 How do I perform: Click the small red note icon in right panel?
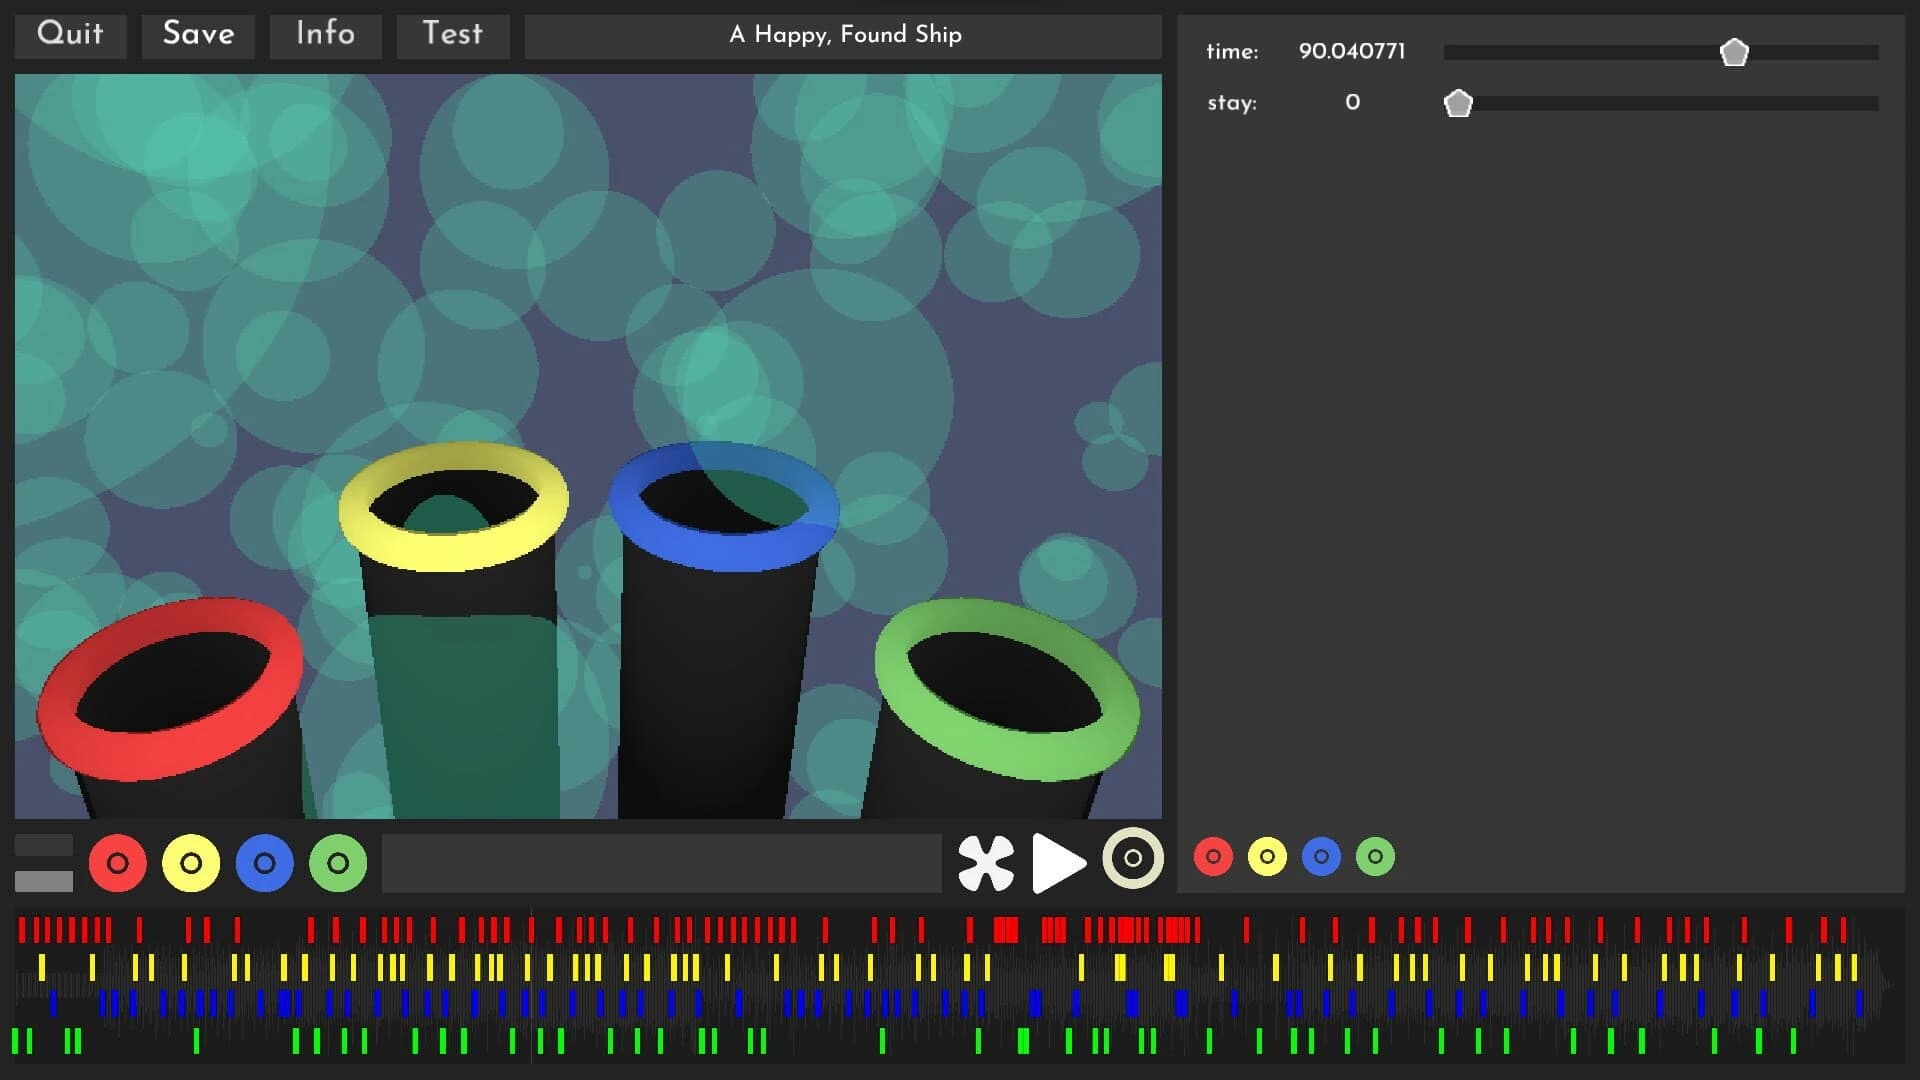click(x=1213, y=856)
